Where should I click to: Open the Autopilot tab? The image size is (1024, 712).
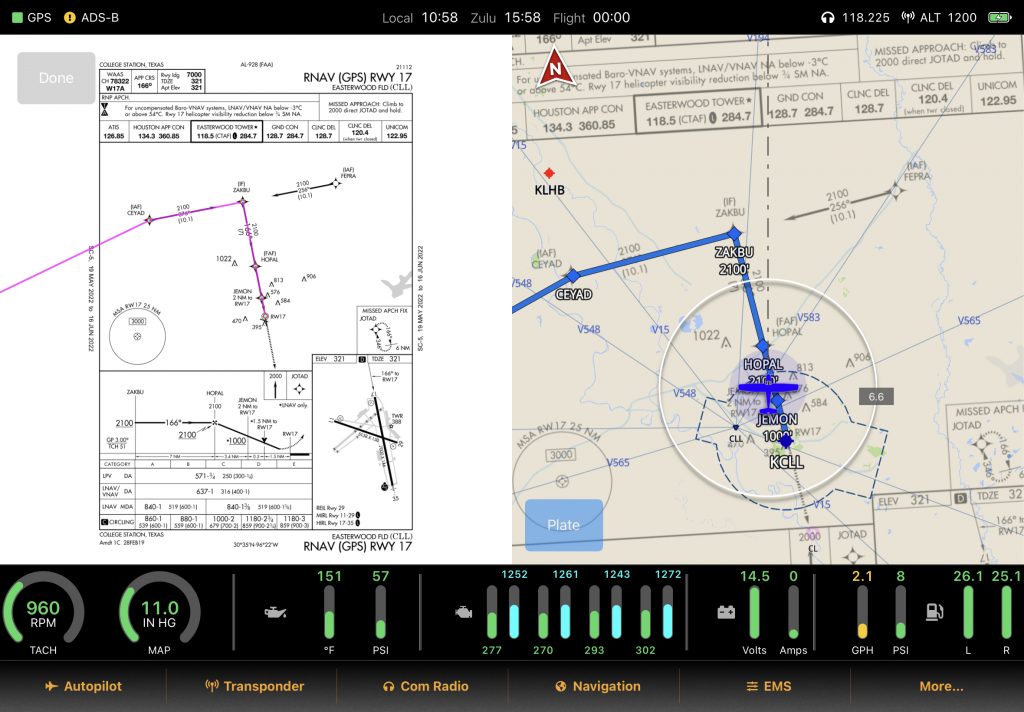84,686
